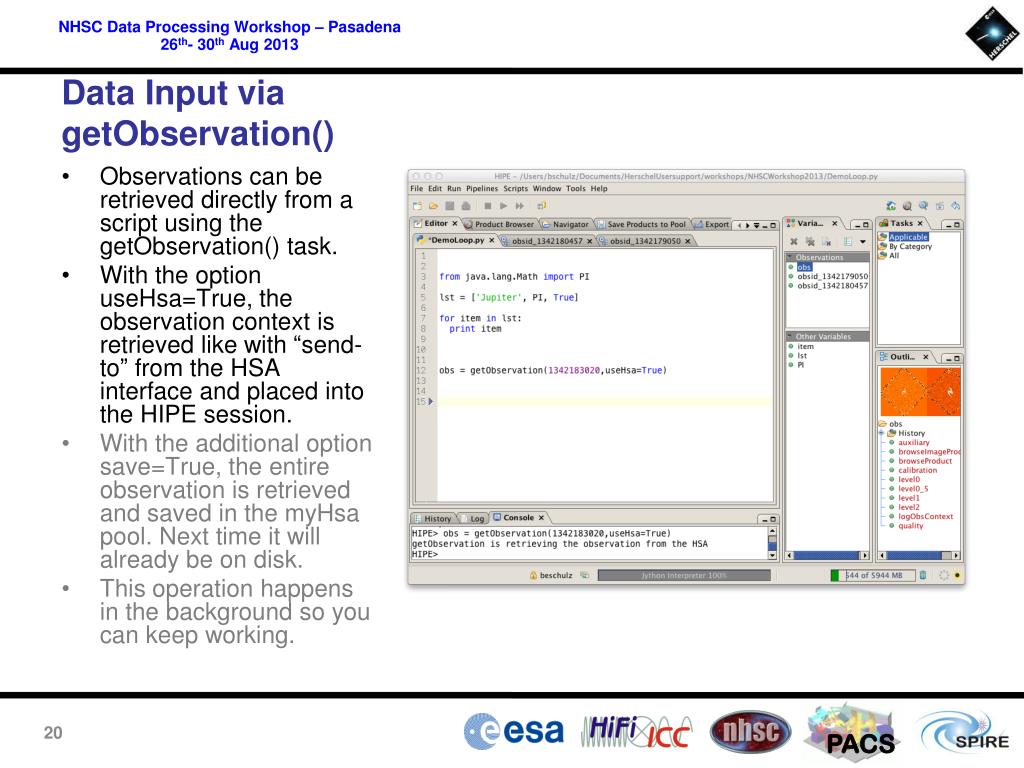
Task: Click the magnifier icon in right toolbar group
Action: 923,206
